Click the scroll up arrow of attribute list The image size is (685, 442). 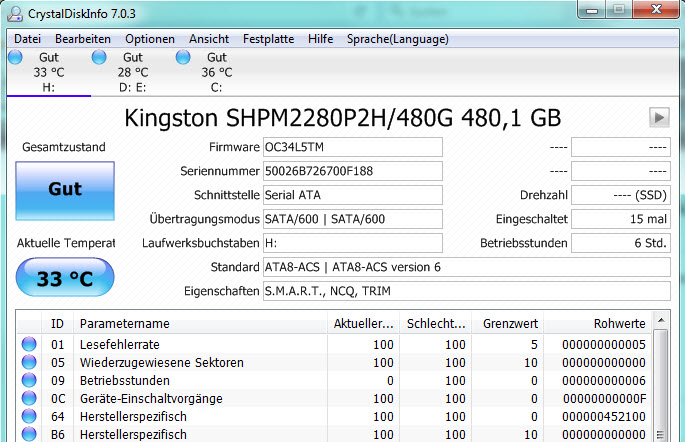coord(661,321)
